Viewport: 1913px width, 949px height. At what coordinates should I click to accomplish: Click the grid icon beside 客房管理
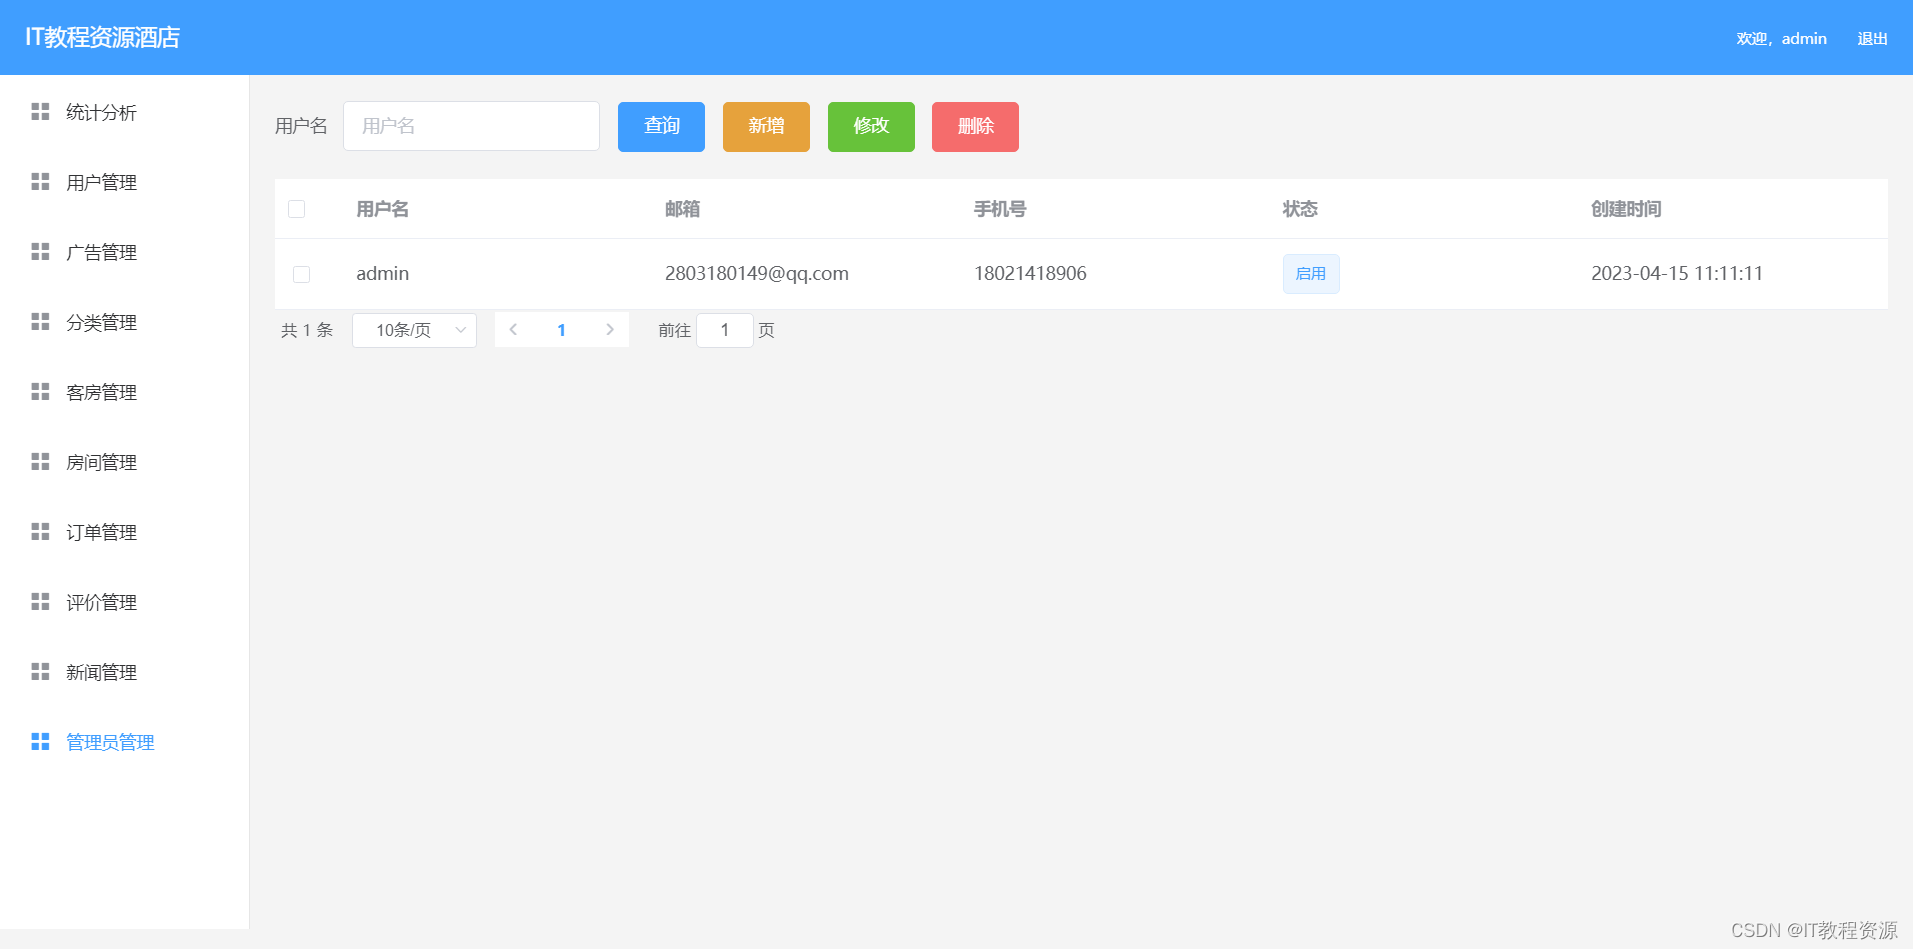click(40, 391)
